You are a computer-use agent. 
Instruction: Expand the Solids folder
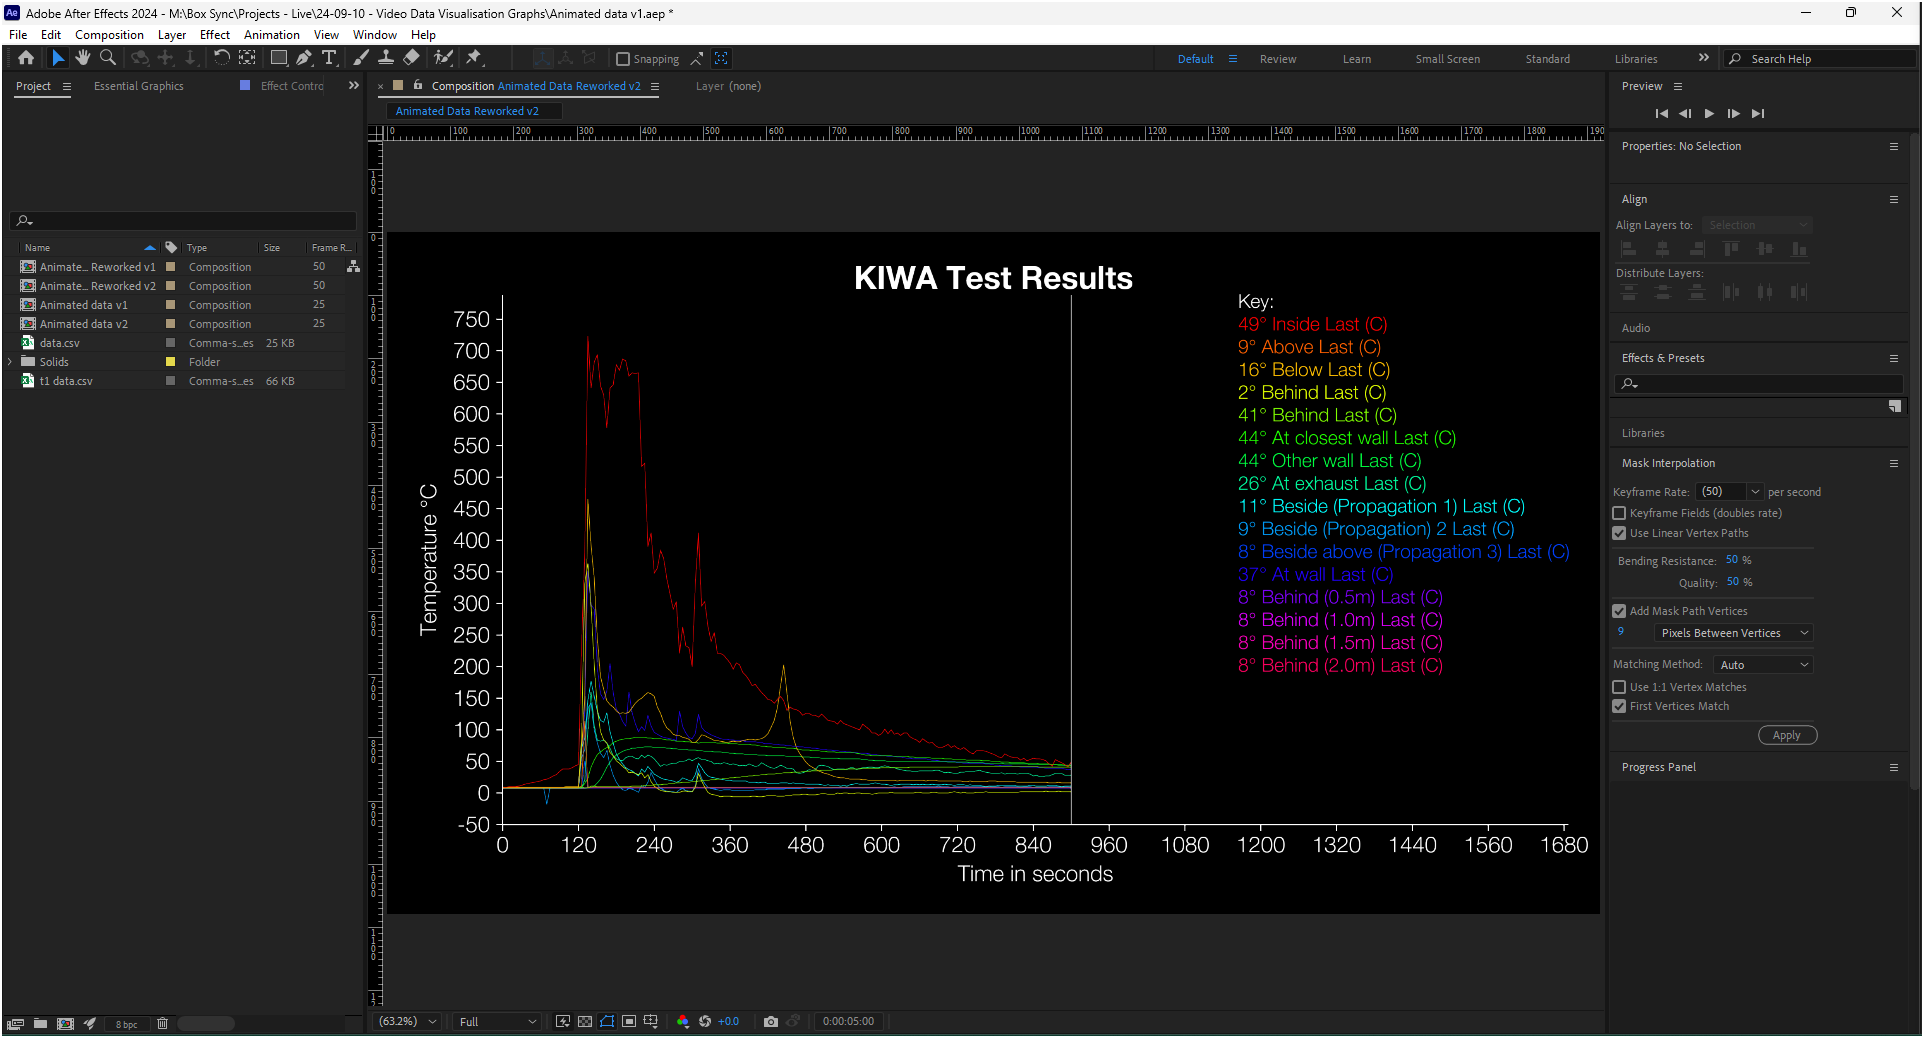point(10,362)
